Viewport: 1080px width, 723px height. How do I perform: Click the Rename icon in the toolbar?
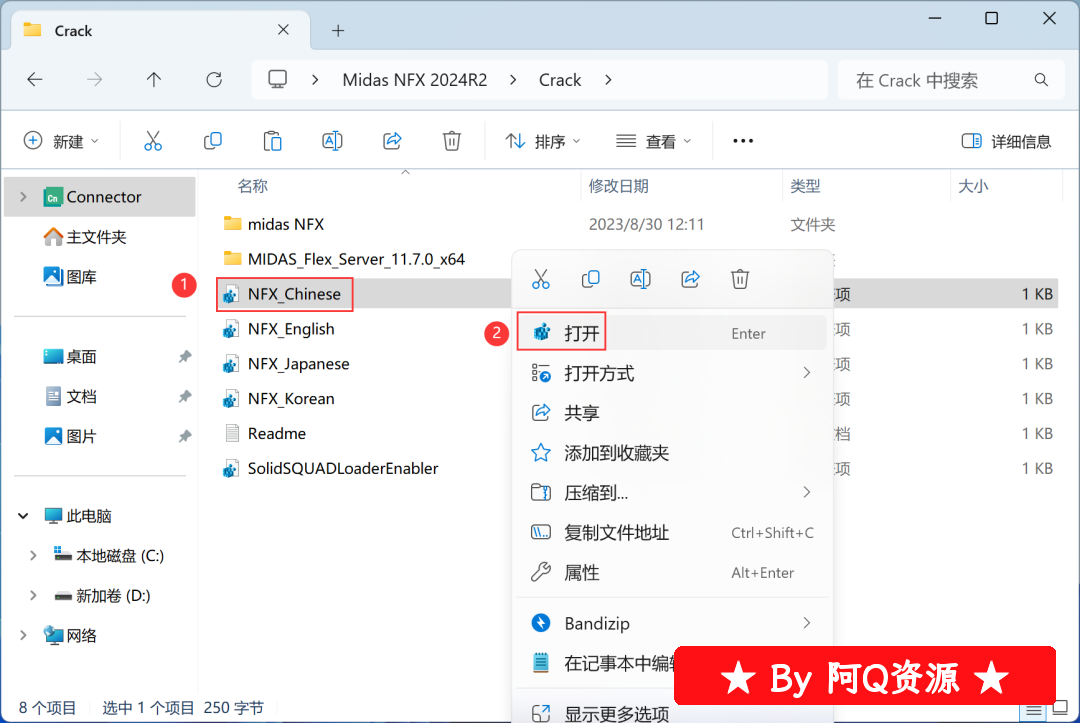[332, 141]
